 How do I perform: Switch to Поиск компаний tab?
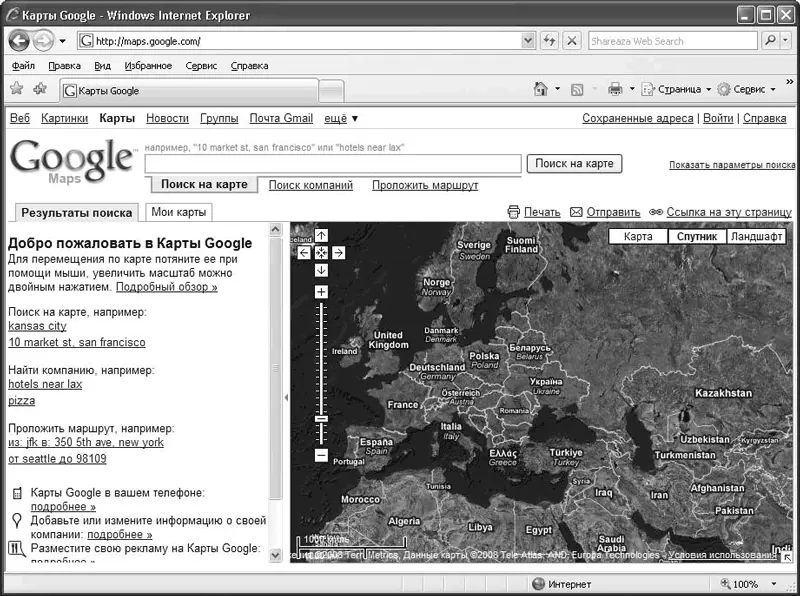pos(311,185)
